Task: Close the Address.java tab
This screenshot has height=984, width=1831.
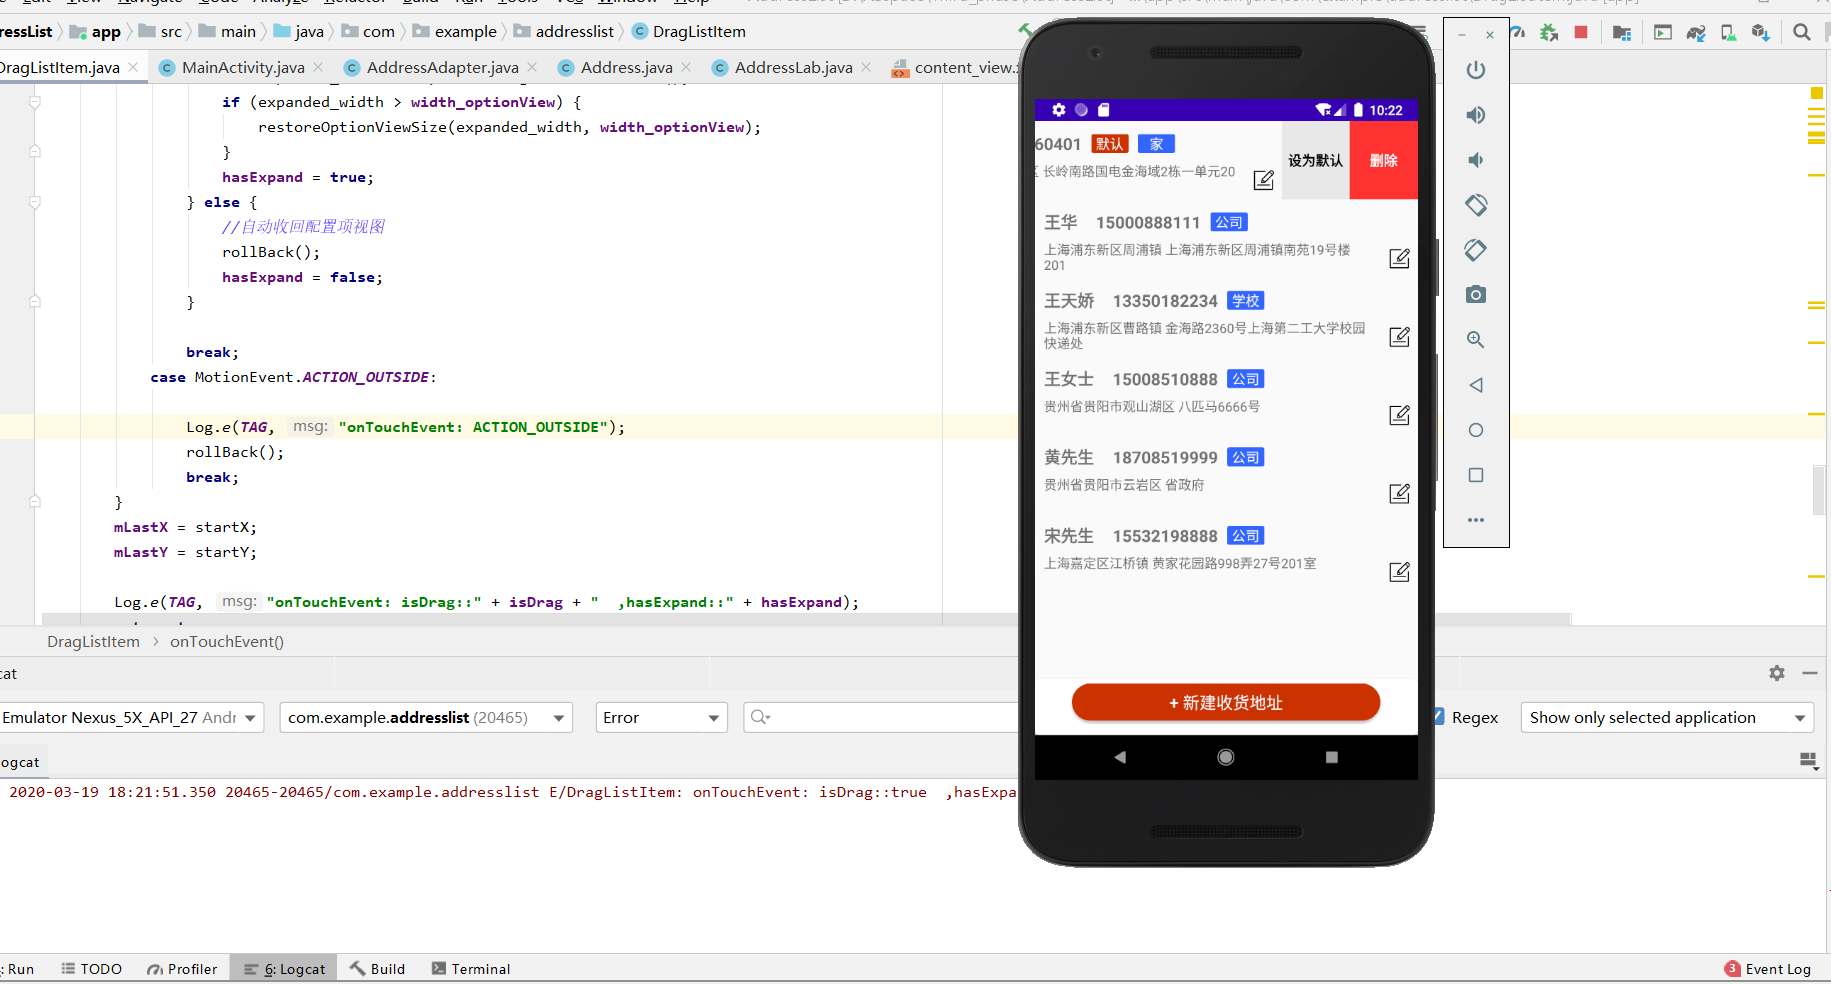Action: coord(686,67)
